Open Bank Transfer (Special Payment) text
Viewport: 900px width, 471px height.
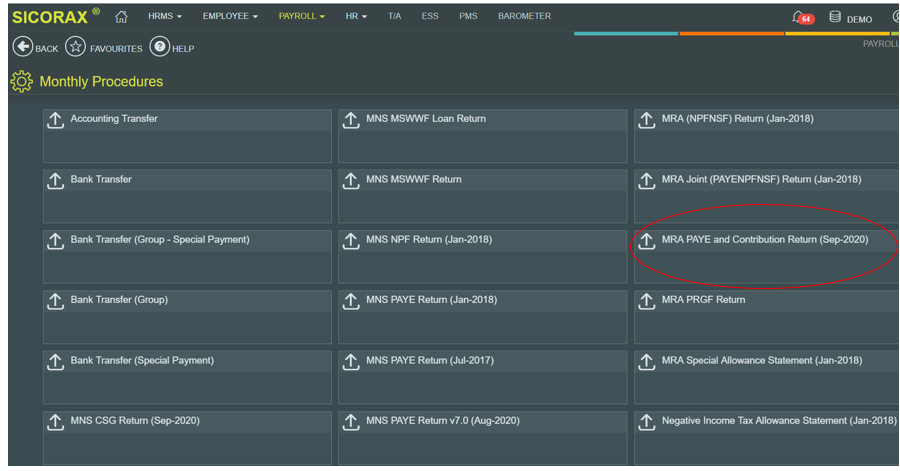coord(142,360)
